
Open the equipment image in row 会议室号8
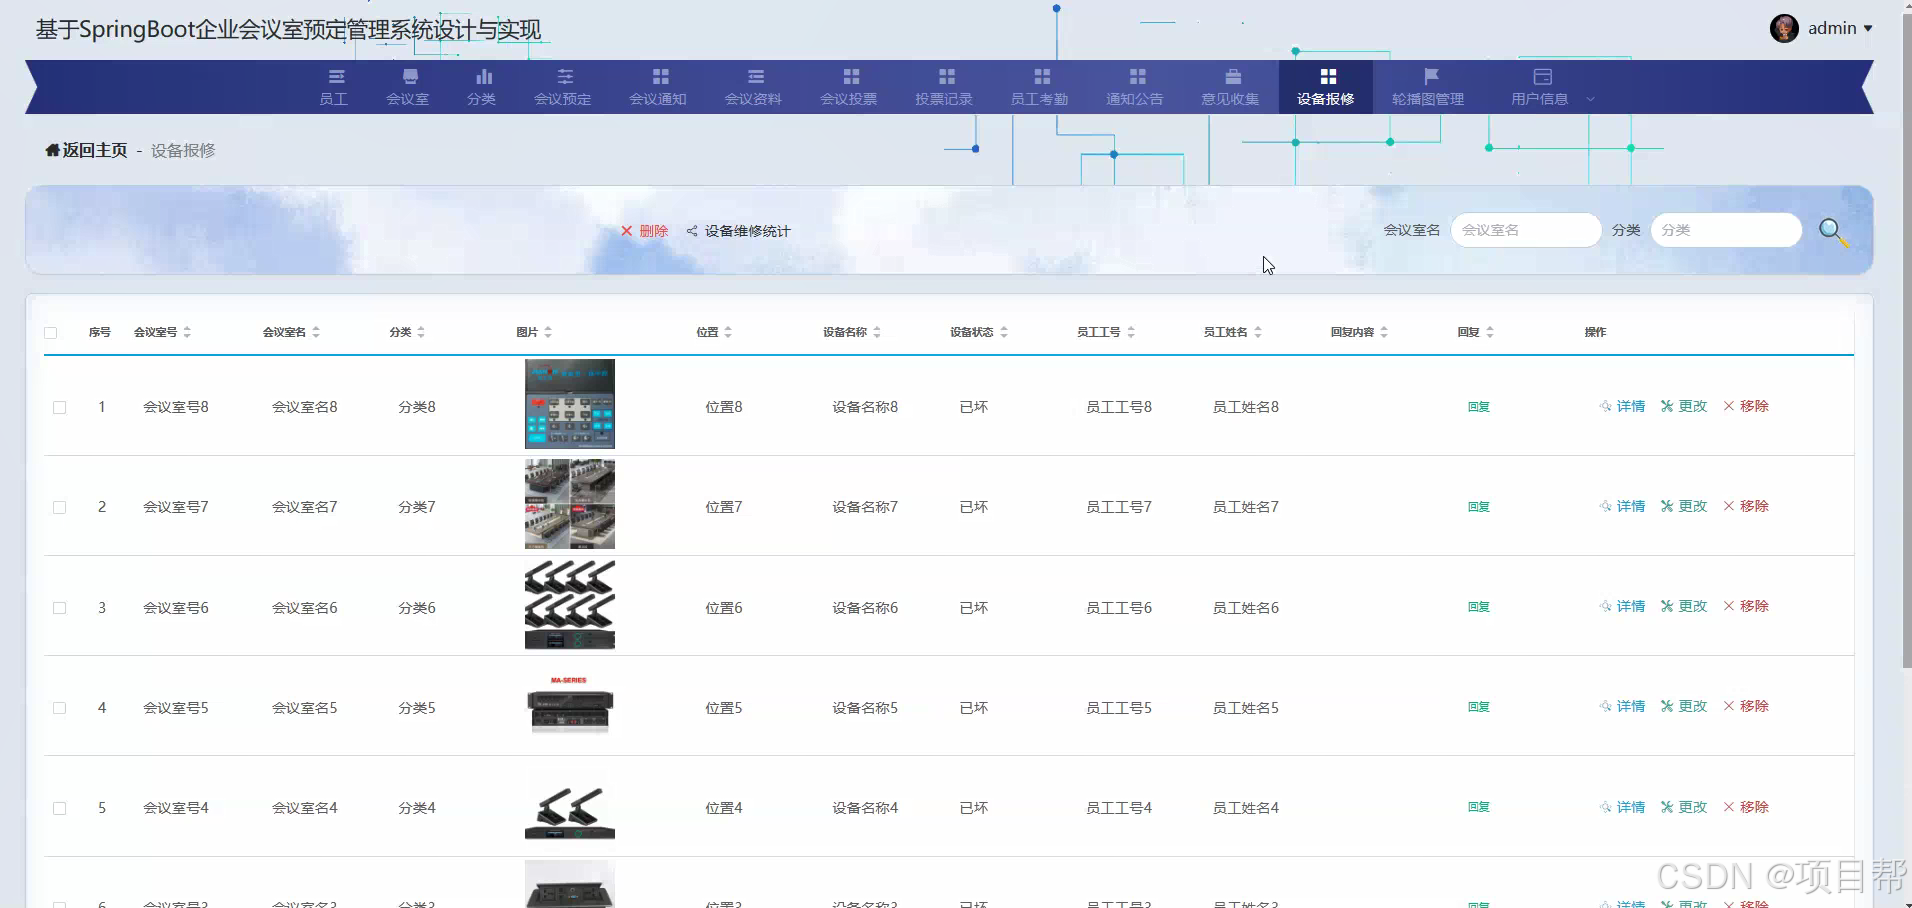pos(570,404)
